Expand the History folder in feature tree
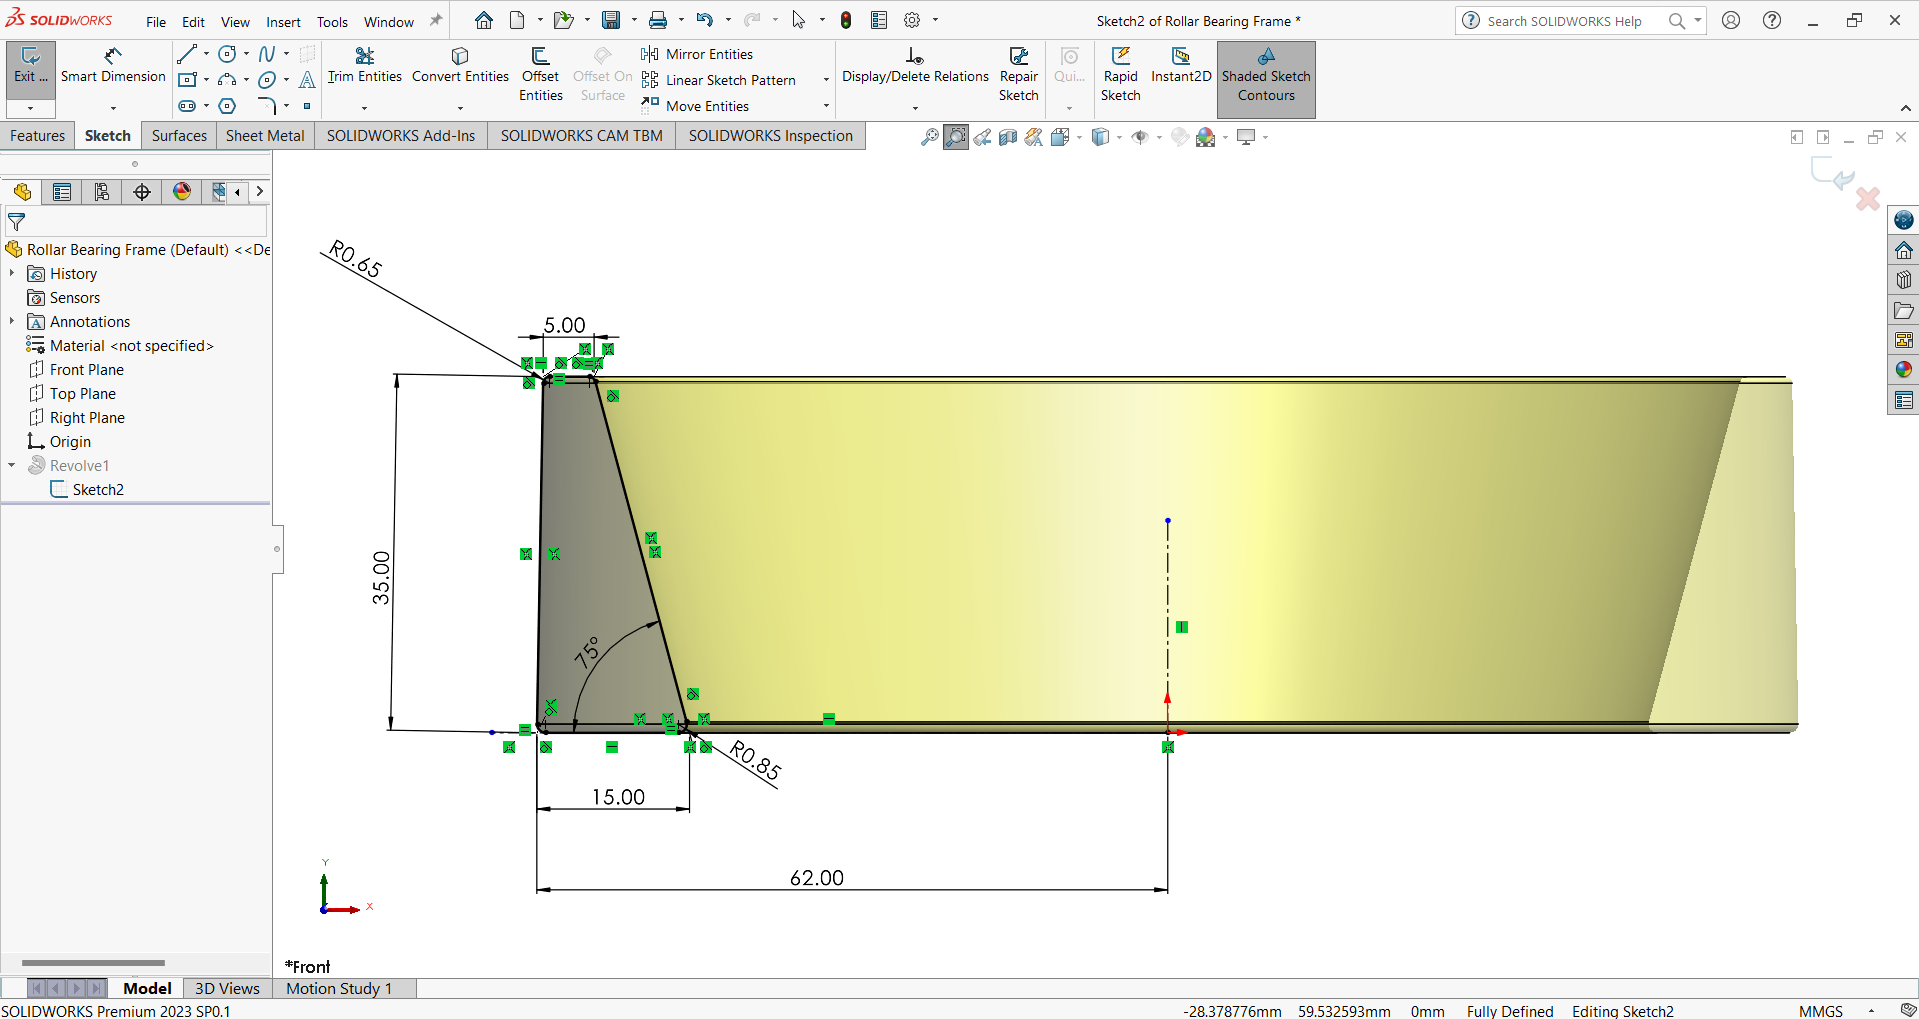1919x1019 pixels. click(x=12, y=273)
